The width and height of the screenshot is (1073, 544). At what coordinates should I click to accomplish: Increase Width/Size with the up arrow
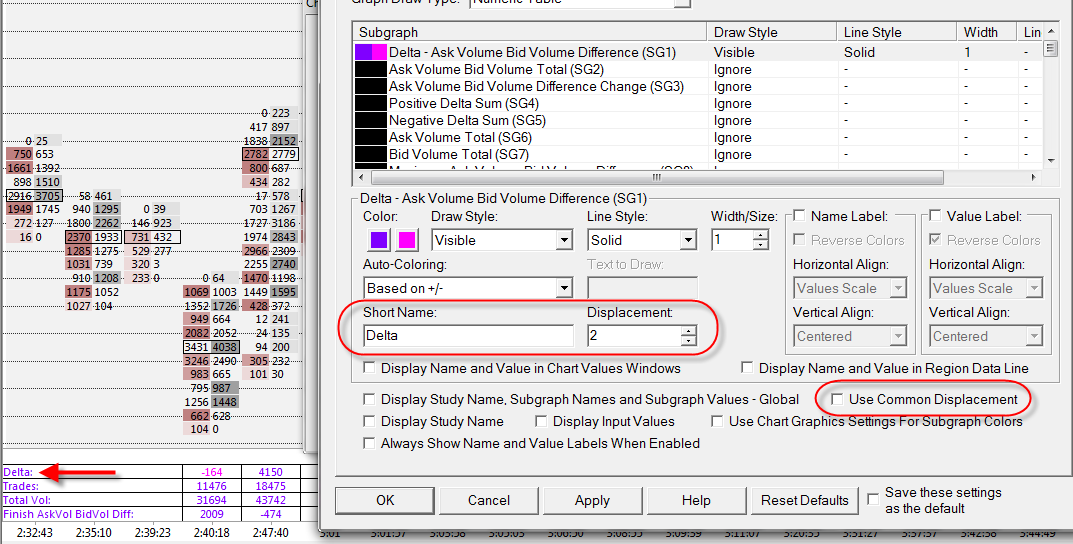(761, 235)
